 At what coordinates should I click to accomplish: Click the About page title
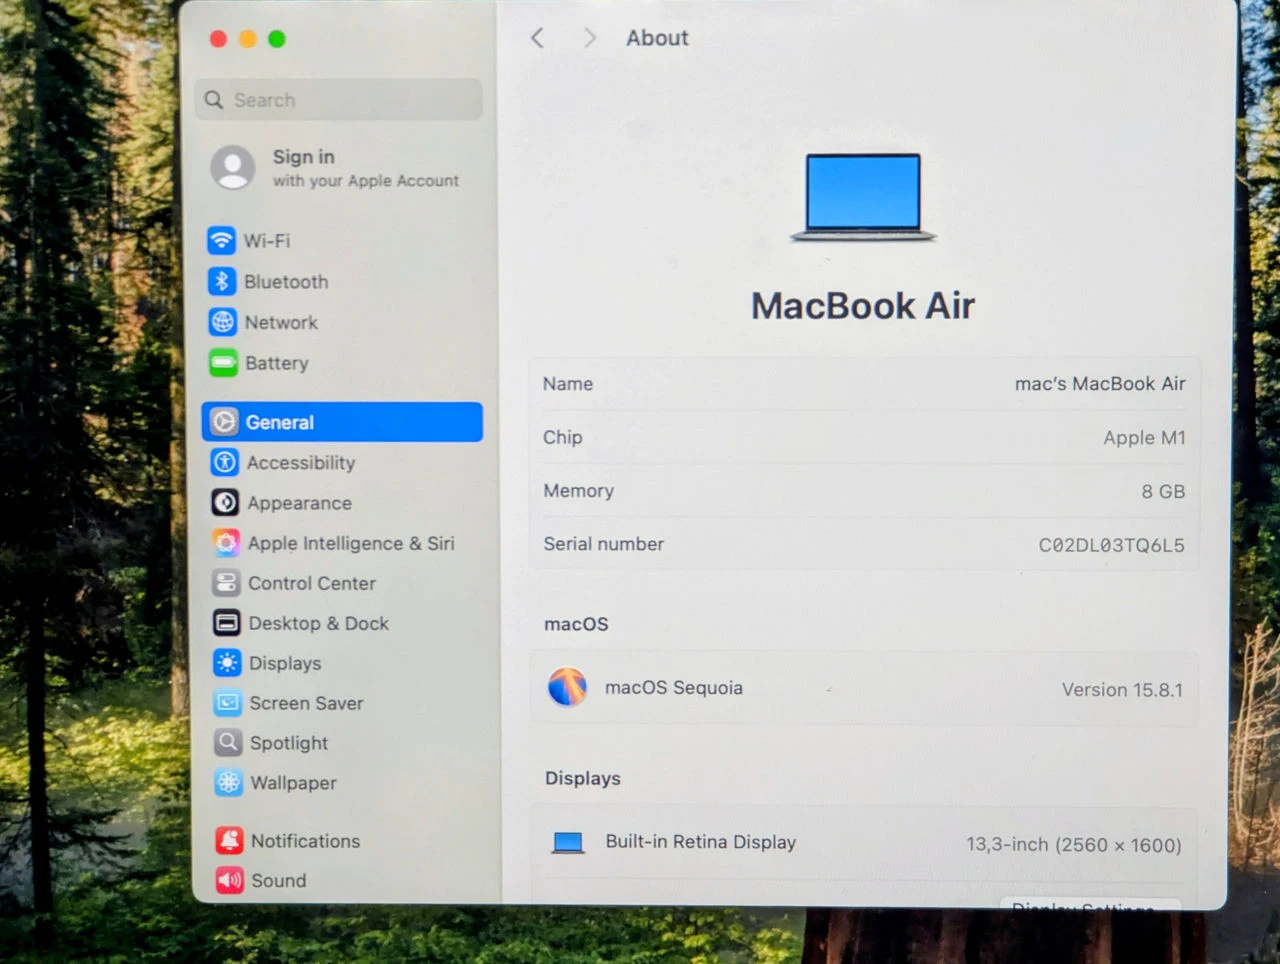click(x=657, y=38)
